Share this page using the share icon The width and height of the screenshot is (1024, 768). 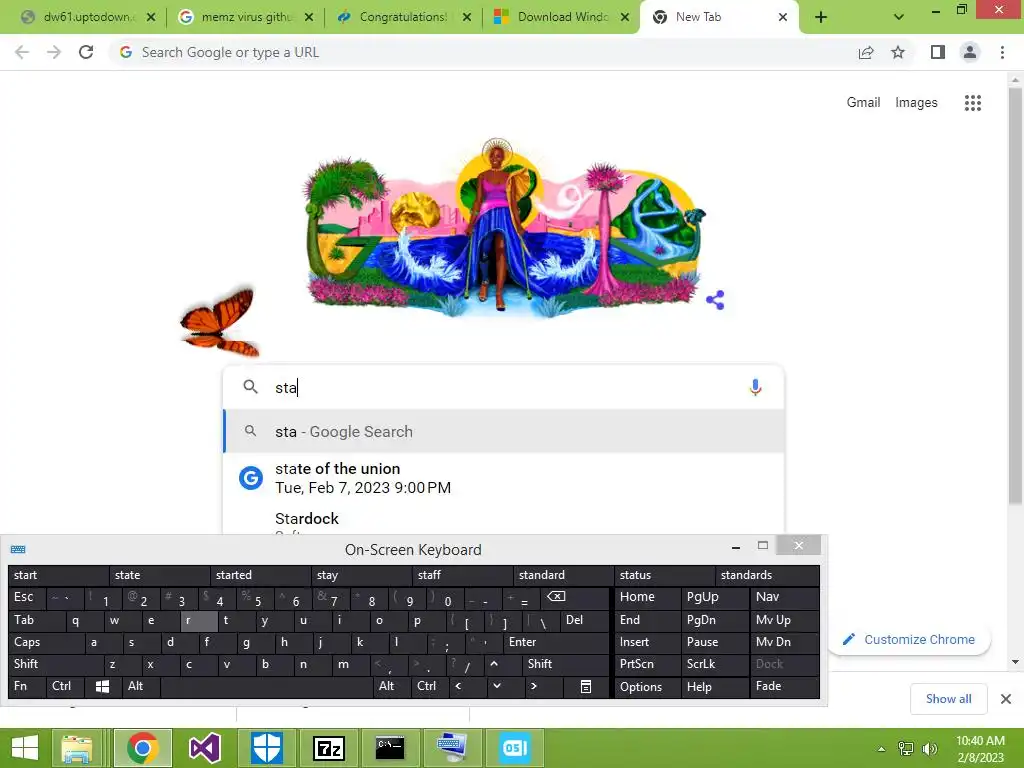pos(866,52)
